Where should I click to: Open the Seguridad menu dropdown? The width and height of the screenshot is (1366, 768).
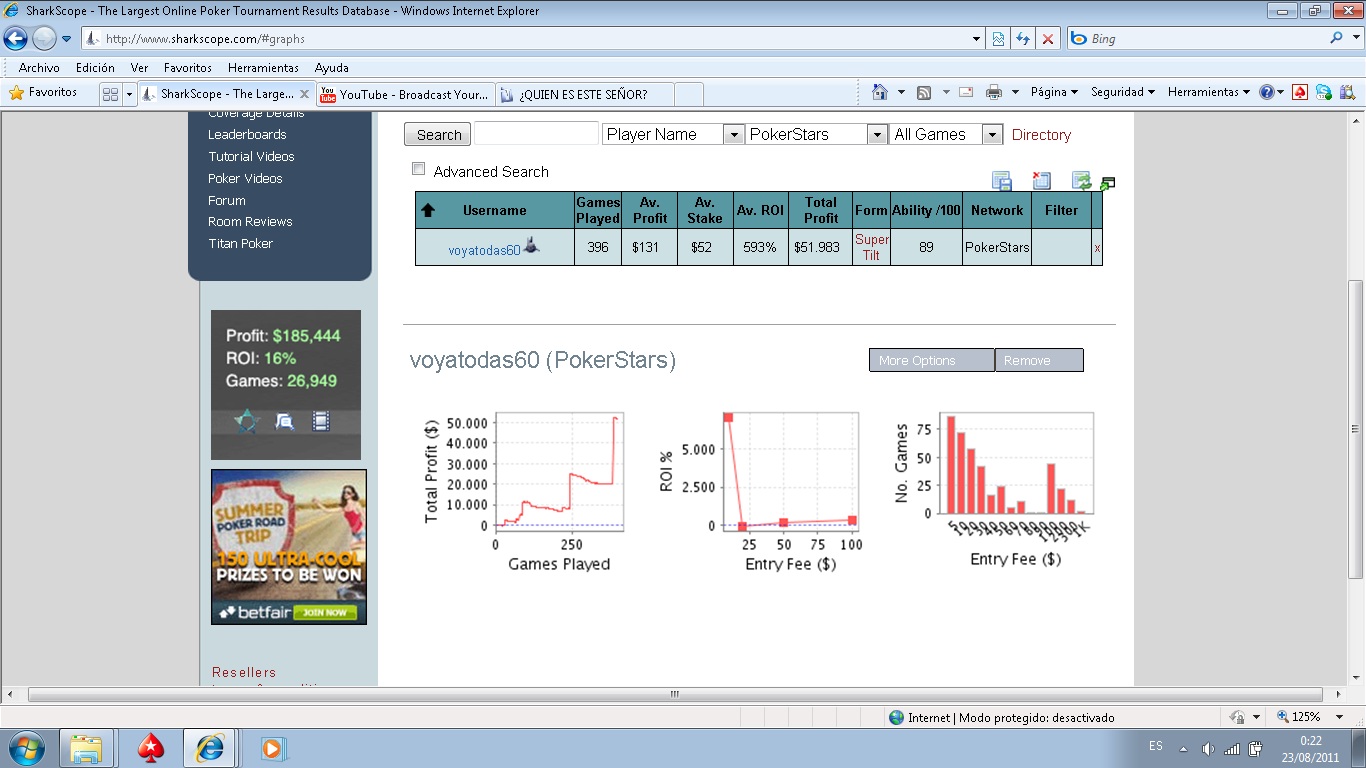tap(1123, 92)
